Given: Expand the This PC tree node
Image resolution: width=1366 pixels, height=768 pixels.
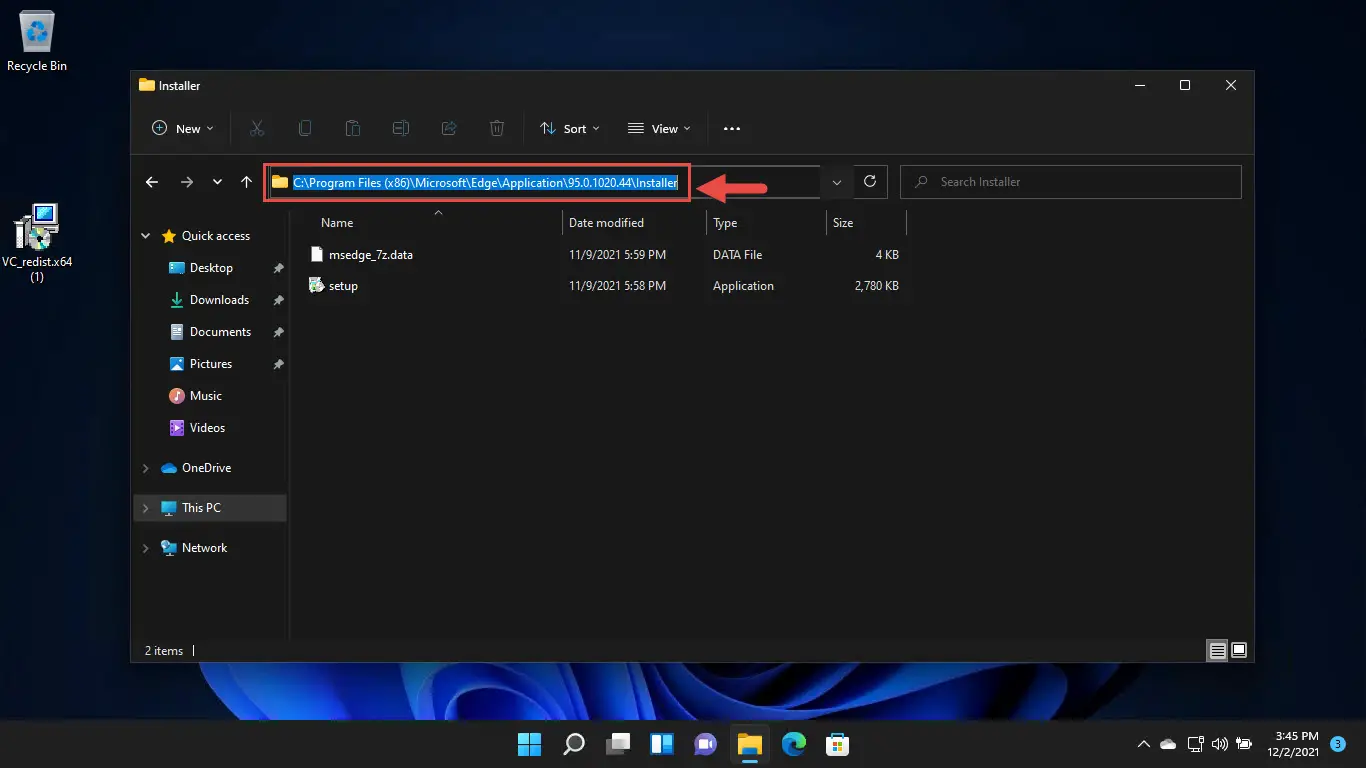Looking at the screenshot, I should click(x=146, y=508).
